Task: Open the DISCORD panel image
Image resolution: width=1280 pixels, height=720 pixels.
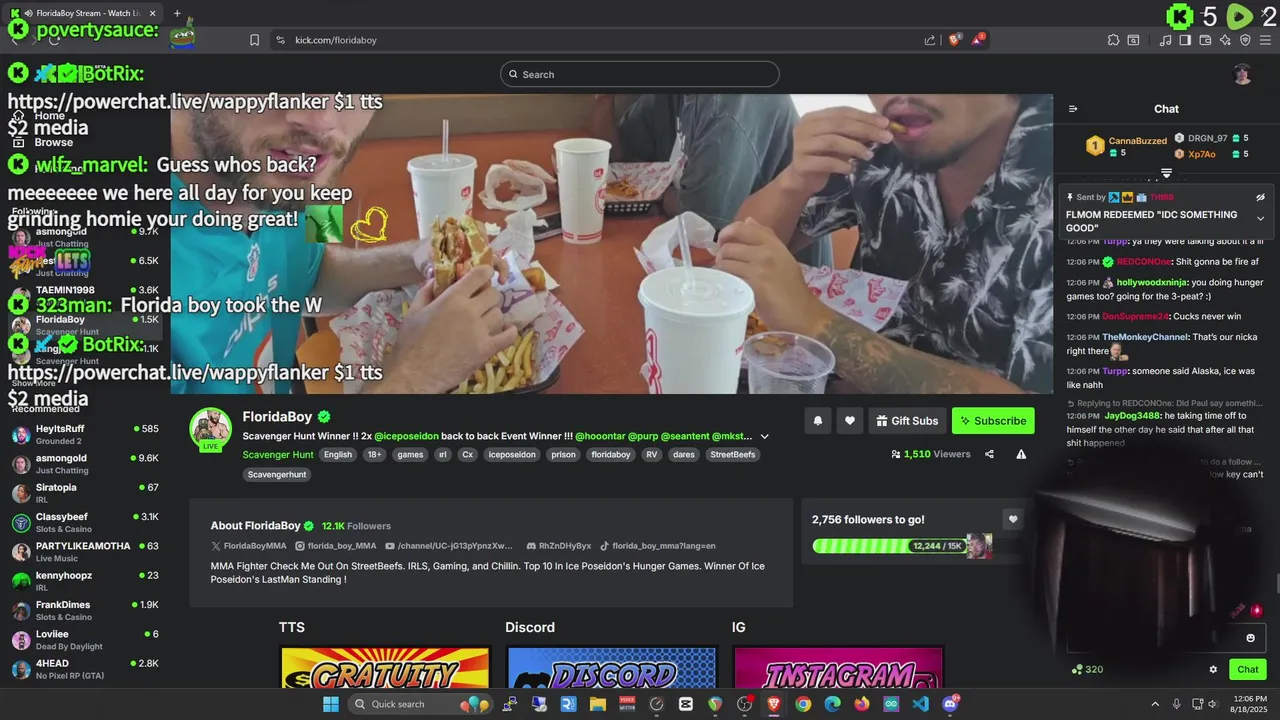Action: point(612,667)
